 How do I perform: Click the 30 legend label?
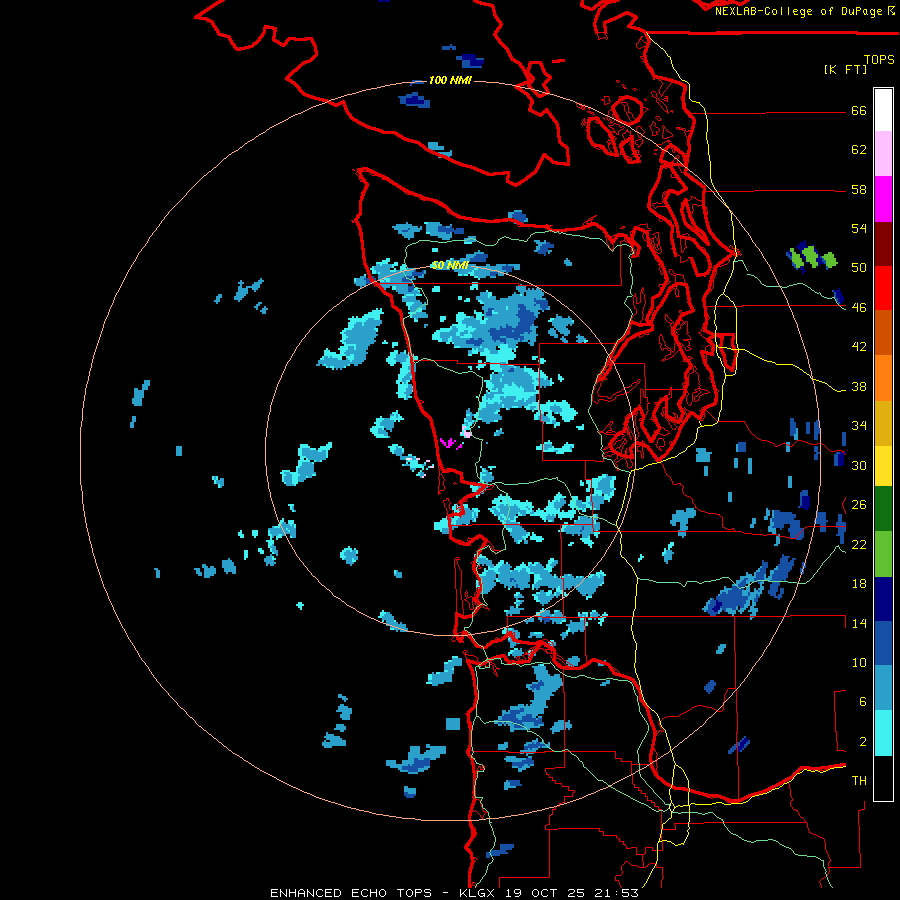click(859, 465)
